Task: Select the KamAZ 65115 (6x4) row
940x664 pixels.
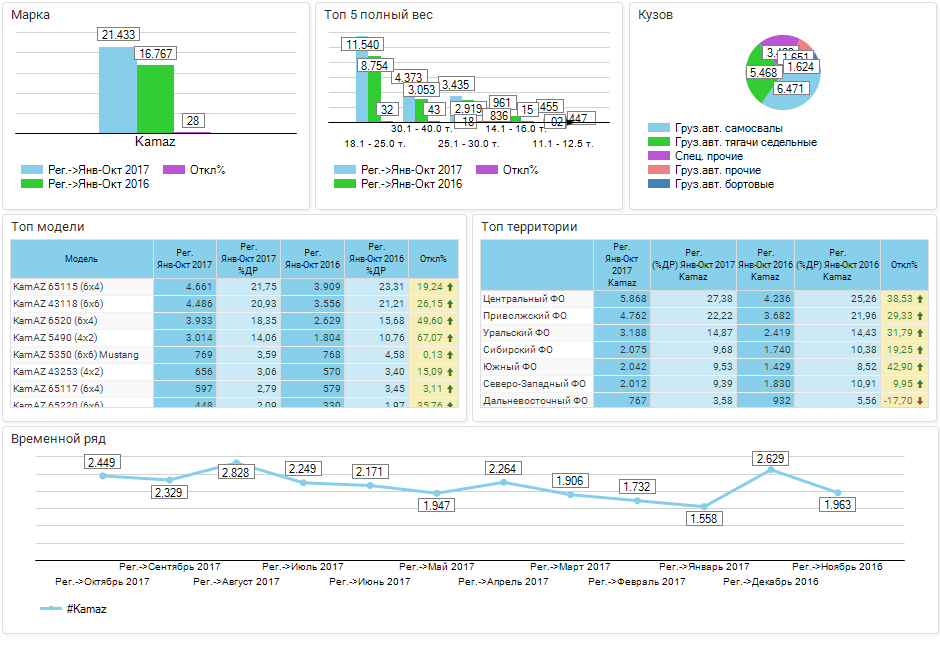Action: (234, 286)
